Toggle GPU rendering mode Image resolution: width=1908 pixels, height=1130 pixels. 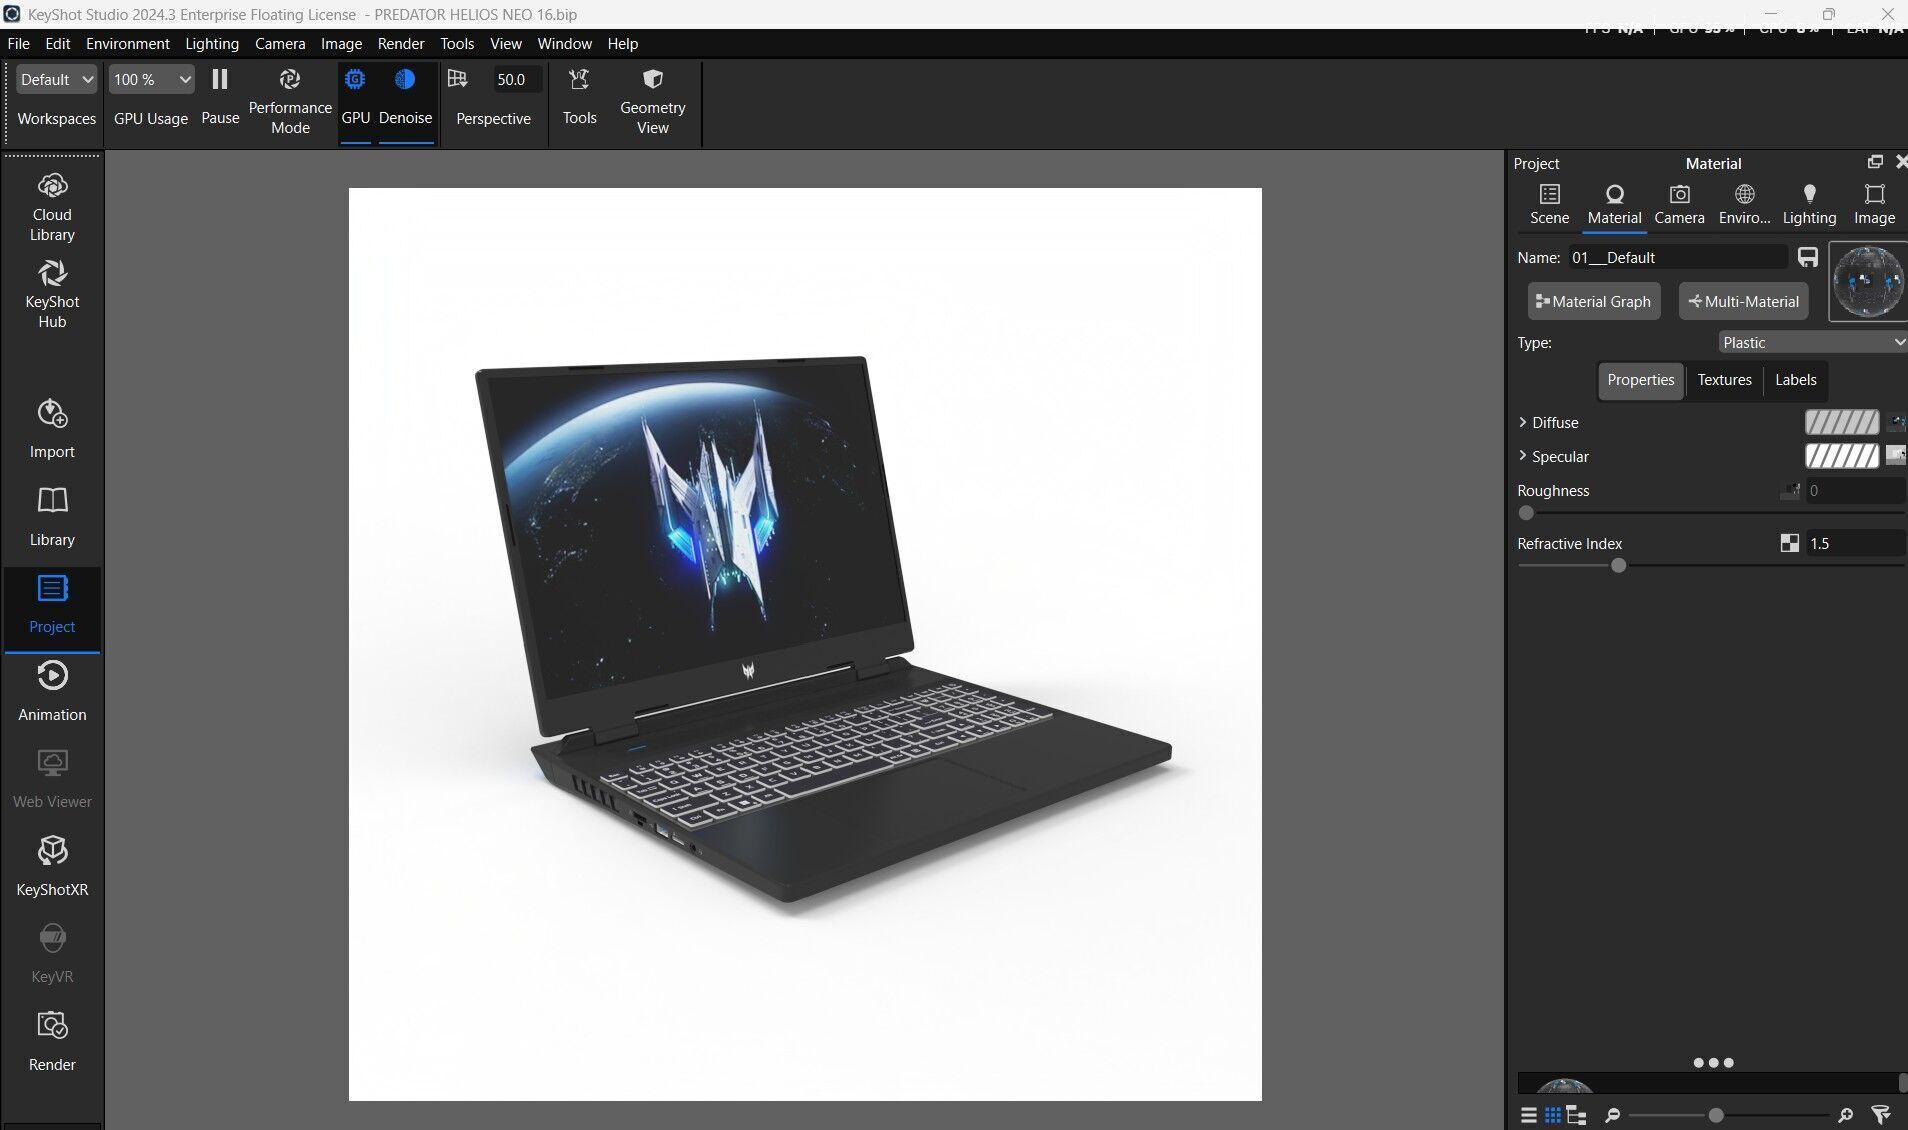tap(355, 97)
